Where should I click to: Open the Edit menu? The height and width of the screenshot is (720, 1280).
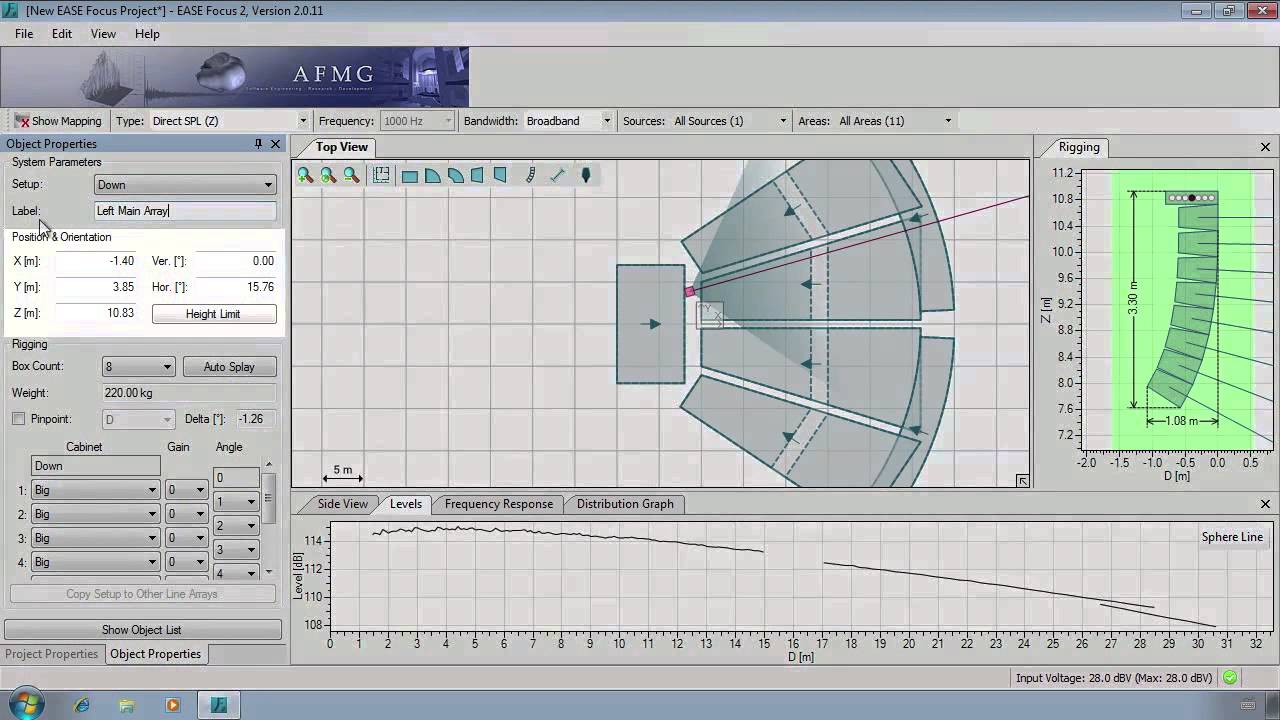coord(62,34)
